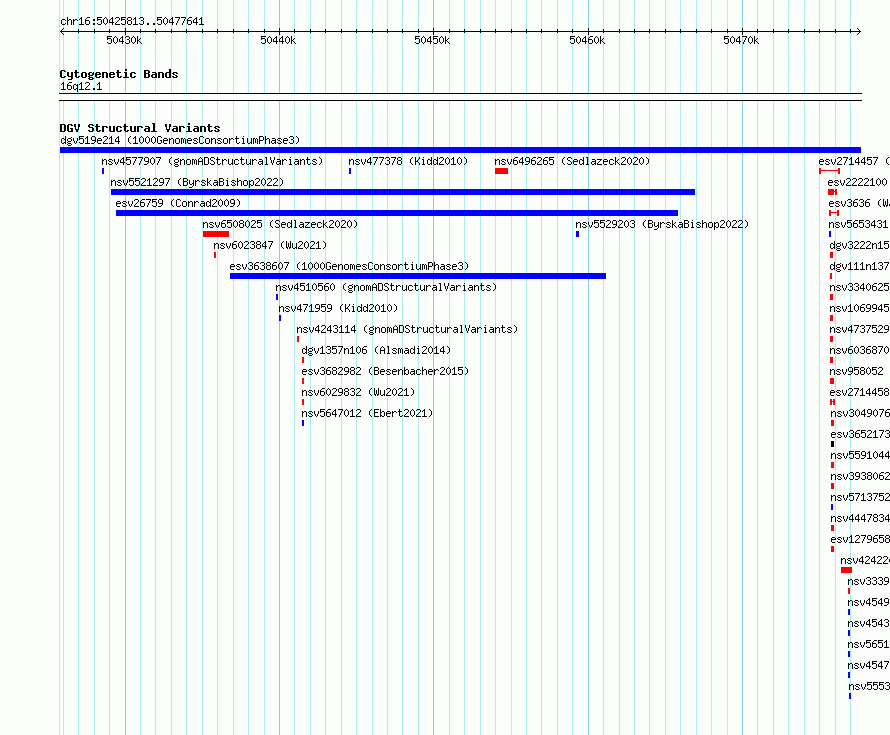
Task: Click the nsv5521297 (ByrskaBishop2022) label
Action: [197, 182]
